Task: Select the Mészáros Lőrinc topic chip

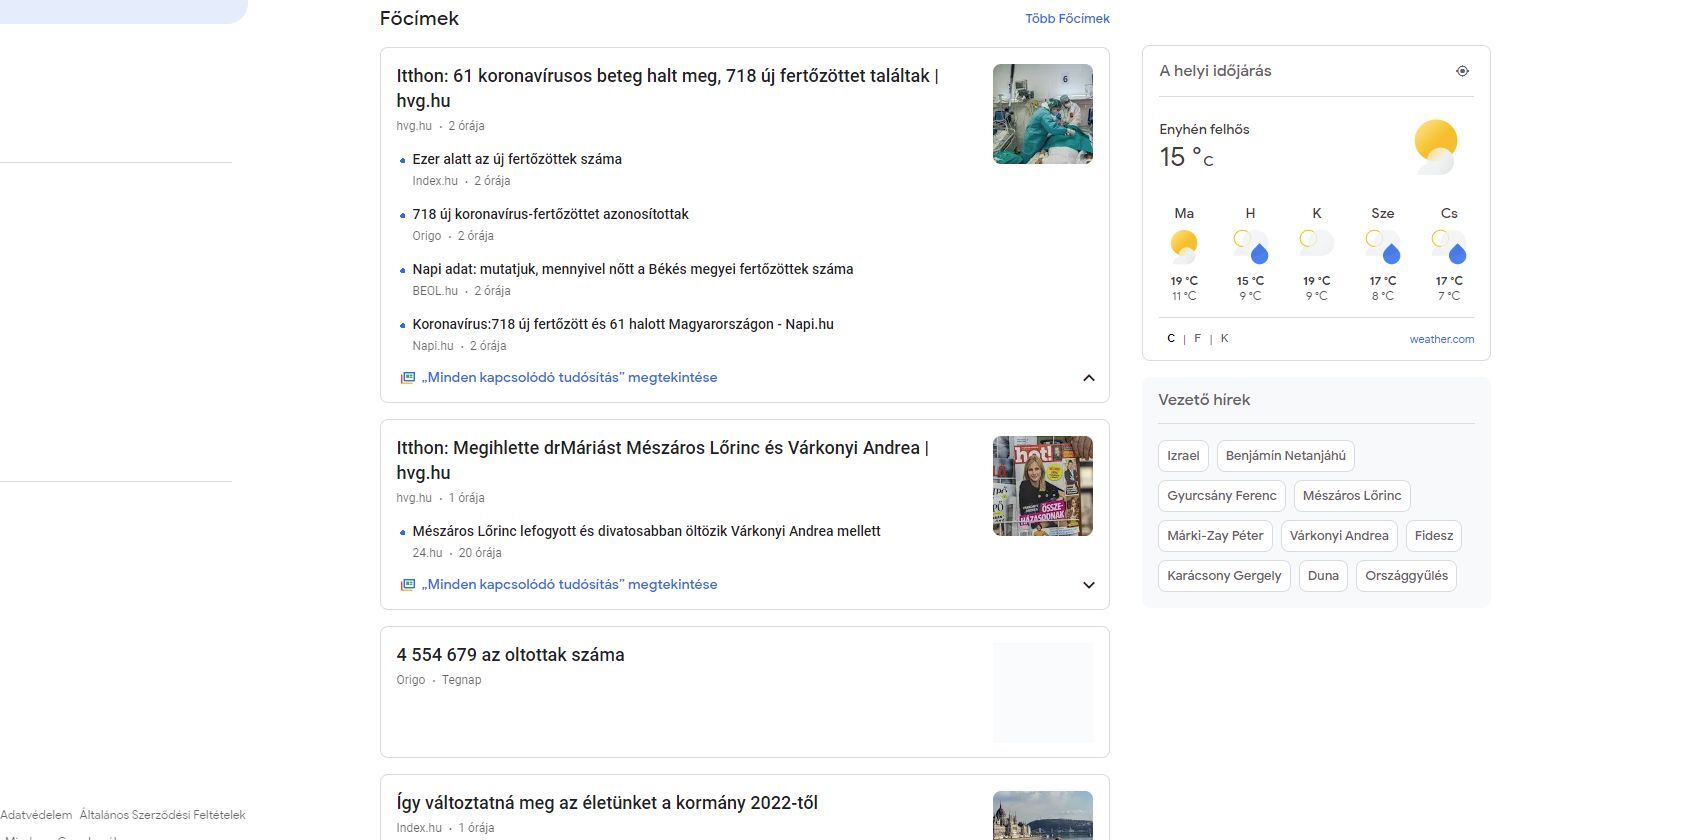Action: pos(1352,496)
